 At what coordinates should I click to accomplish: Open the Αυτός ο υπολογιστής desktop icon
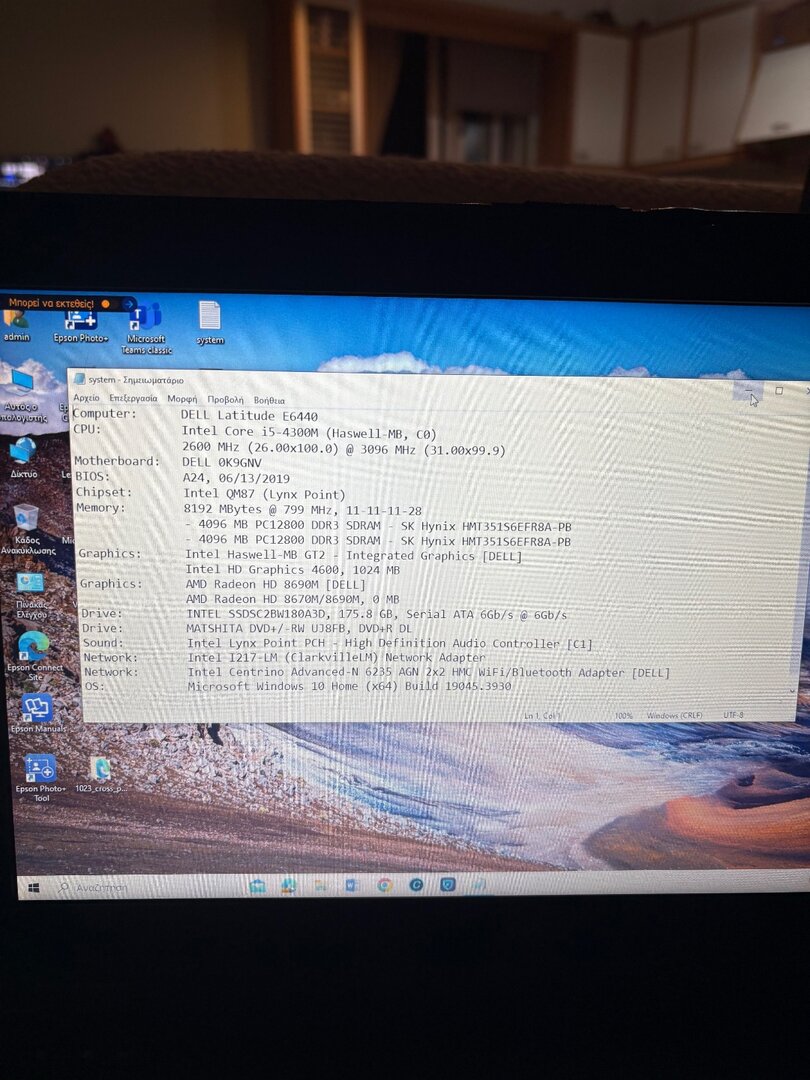[x=24, y=396]
